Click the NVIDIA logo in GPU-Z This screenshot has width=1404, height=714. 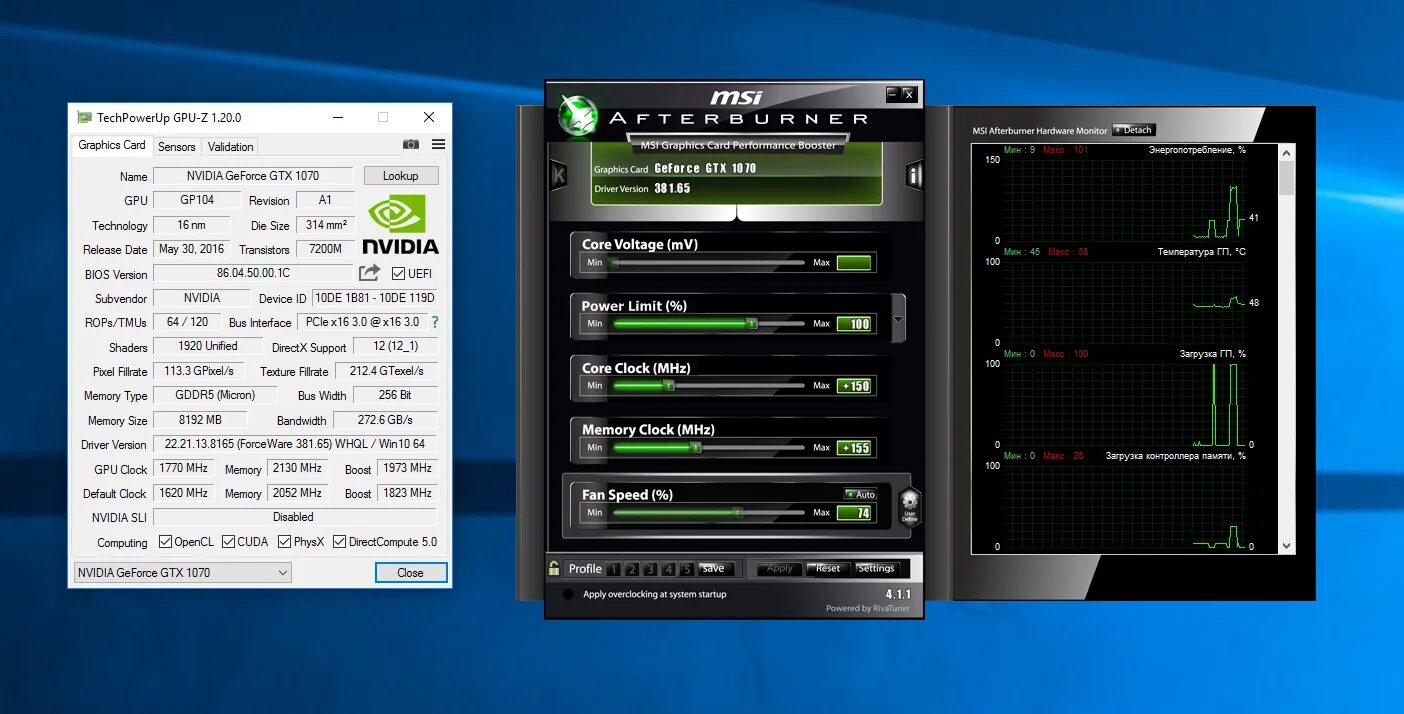click(x=400, y=224)
